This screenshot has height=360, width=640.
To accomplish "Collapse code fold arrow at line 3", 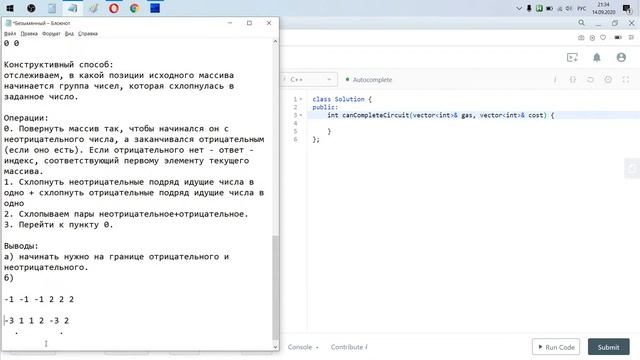I will (x=301, y=115).
